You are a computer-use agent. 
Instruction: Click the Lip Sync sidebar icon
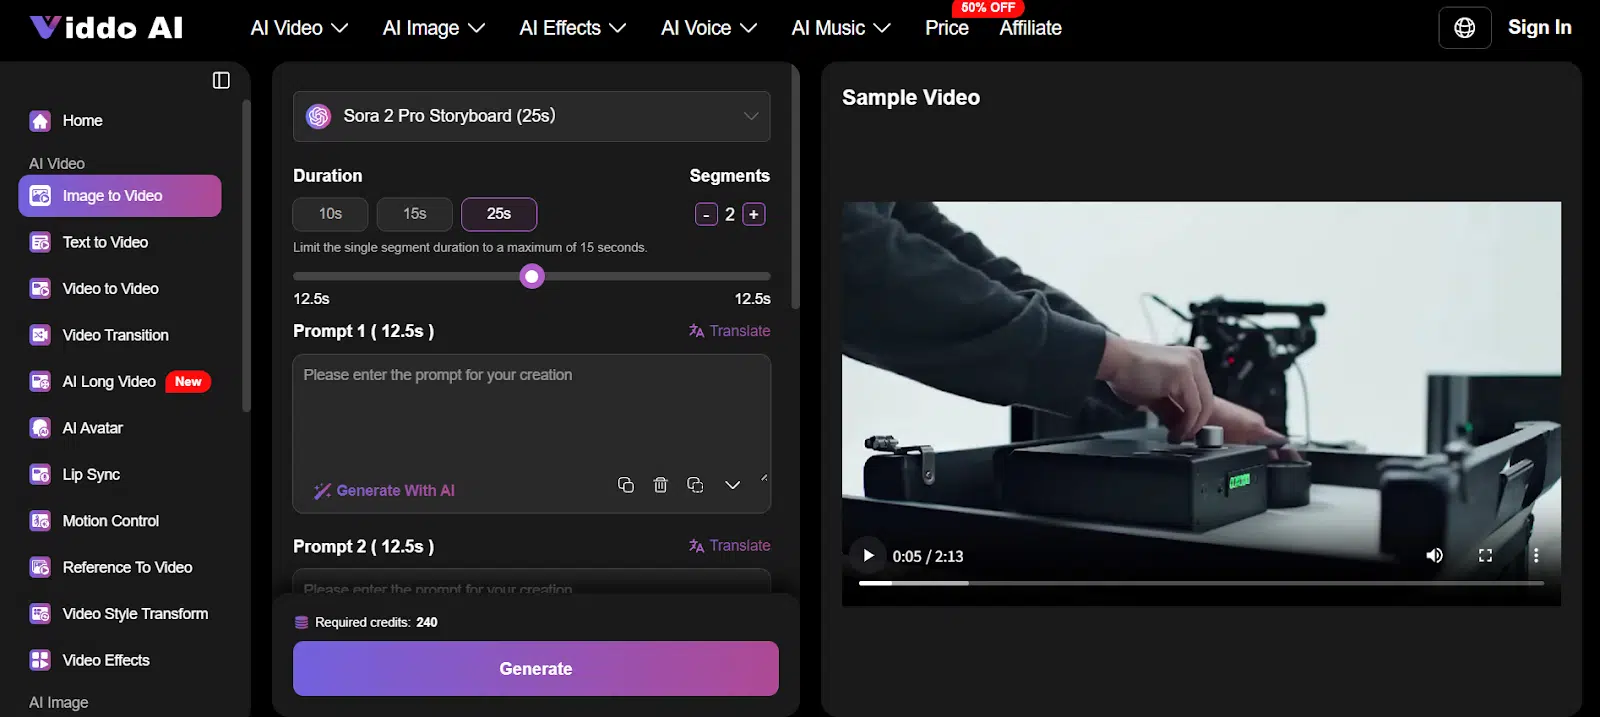(x=40, y=475)
